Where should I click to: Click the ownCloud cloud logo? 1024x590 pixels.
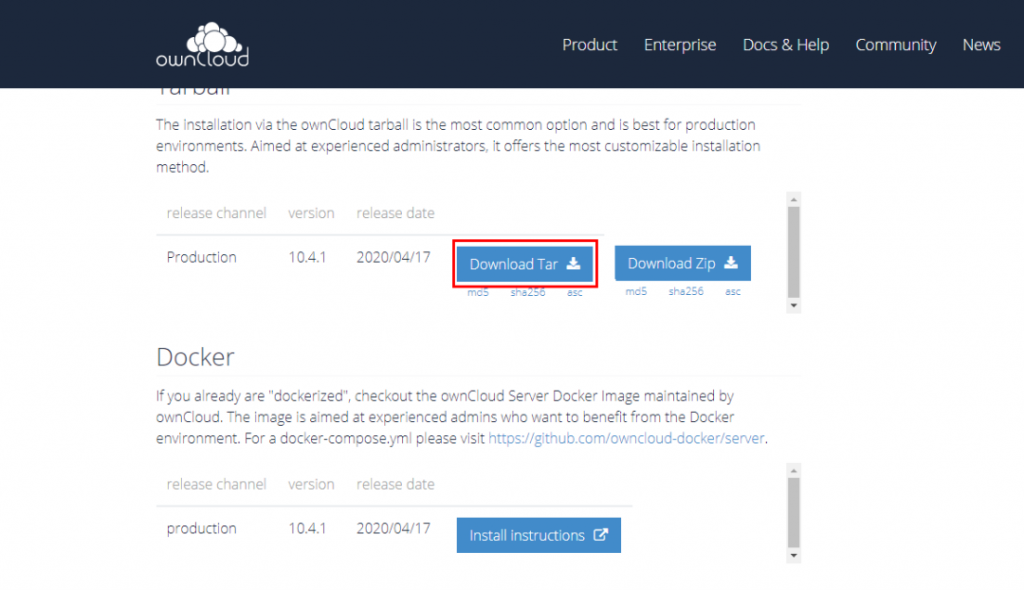point(202,45)
